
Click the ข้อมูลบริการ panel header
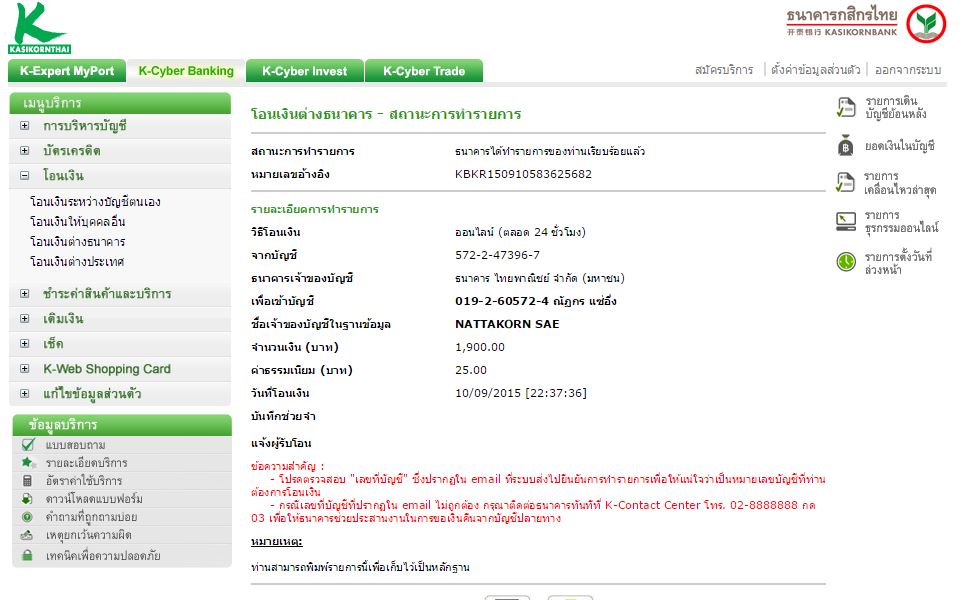pos(122,425)
